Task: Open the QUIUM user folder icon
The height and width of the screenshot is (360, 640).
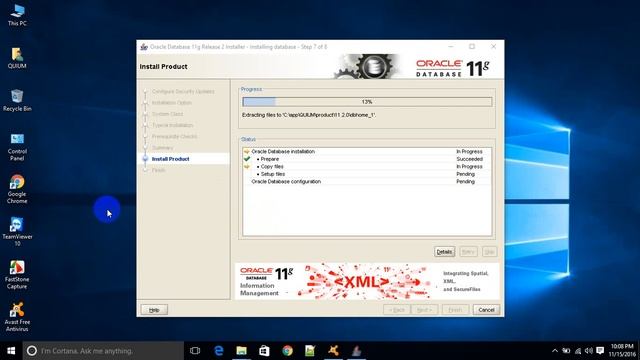Action: point(17,58)
